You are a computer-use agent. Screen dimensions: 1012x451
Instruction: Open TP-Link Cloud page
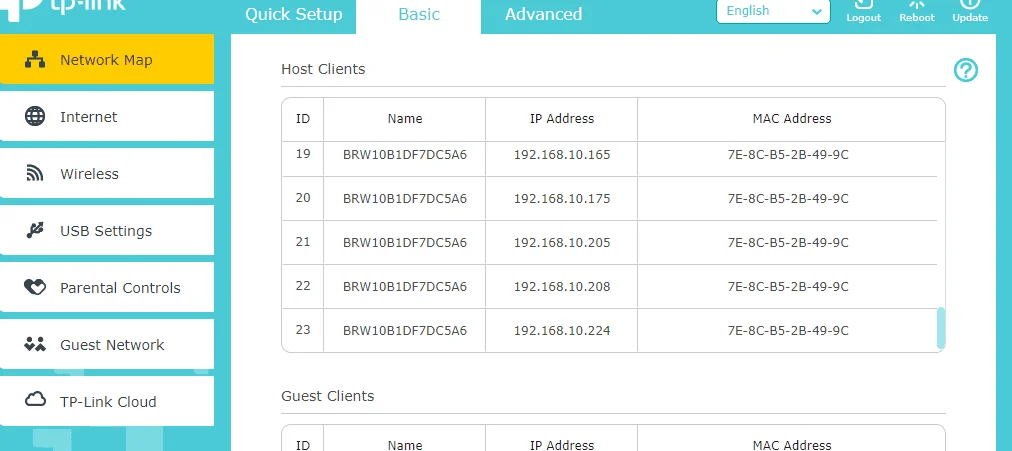point(106,401)
